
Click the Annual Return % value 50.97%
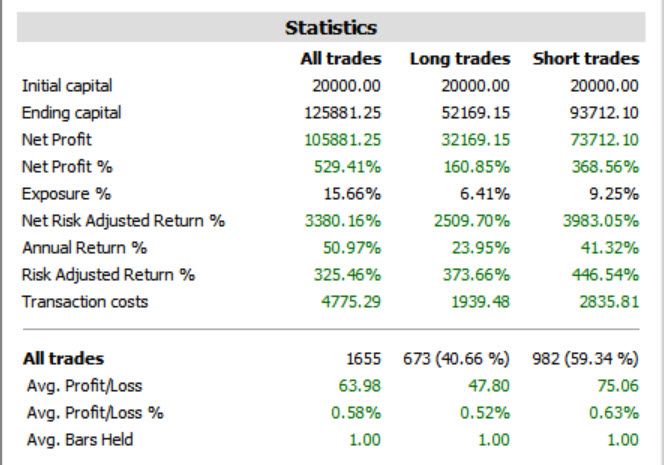point(353,248)
